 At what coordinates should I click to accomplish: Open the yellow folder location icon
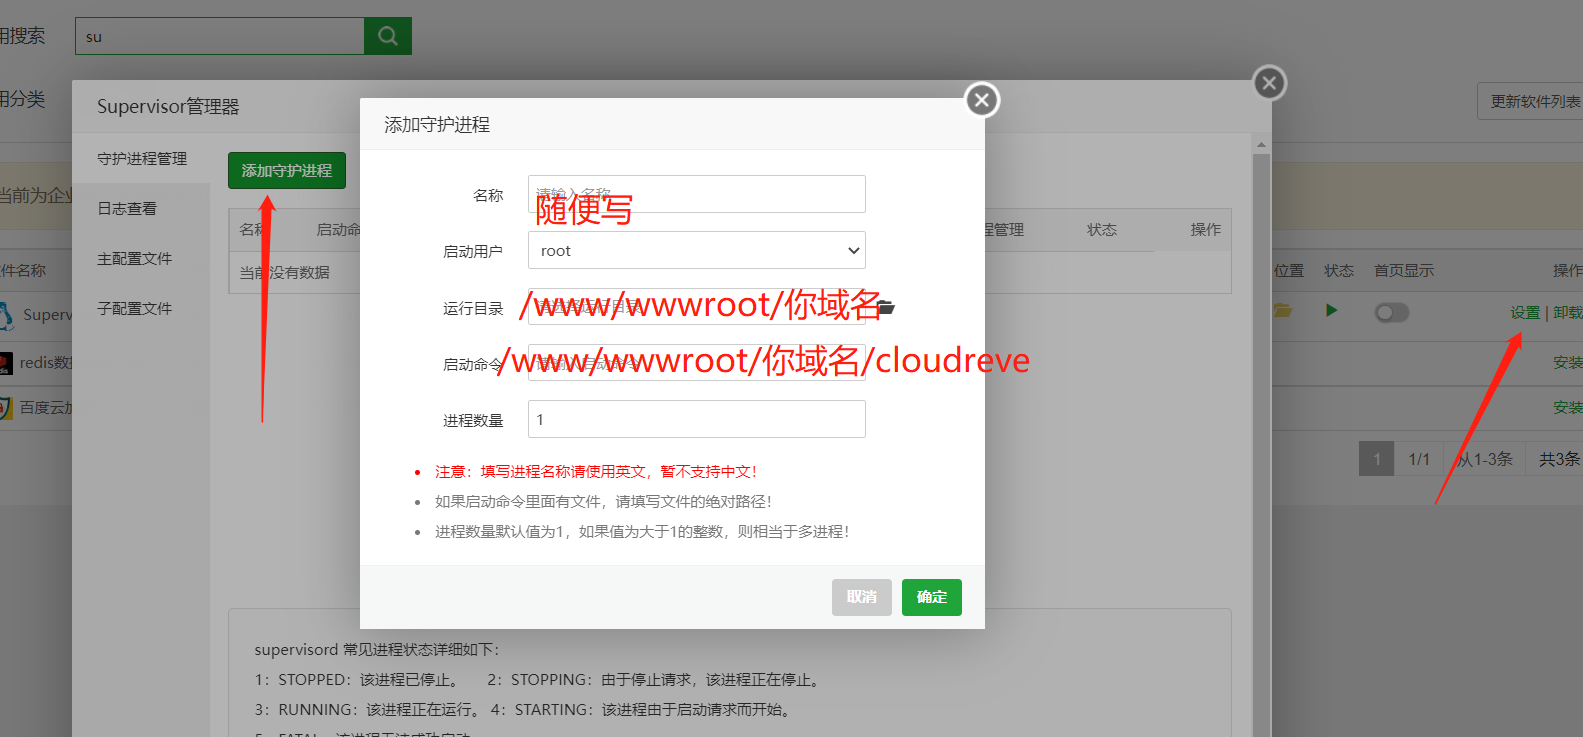point(1283,311)
